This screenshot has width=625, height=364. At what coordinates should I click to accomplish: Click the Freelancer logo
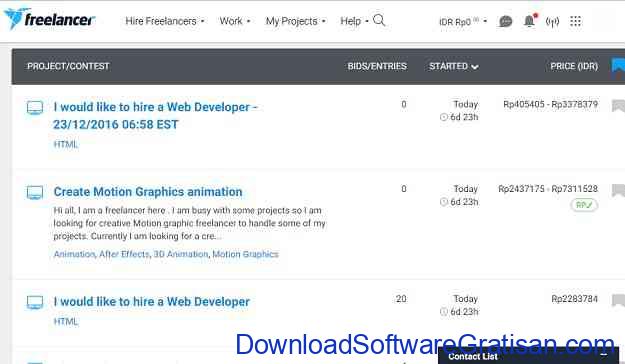pyautogui.click(x=49, y=18)
